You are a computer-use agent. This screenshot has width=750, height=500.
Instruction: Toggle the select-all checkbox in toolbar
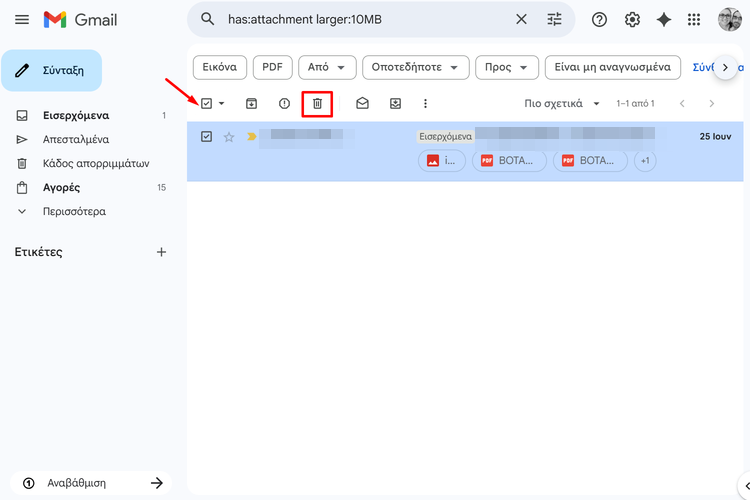207,103
